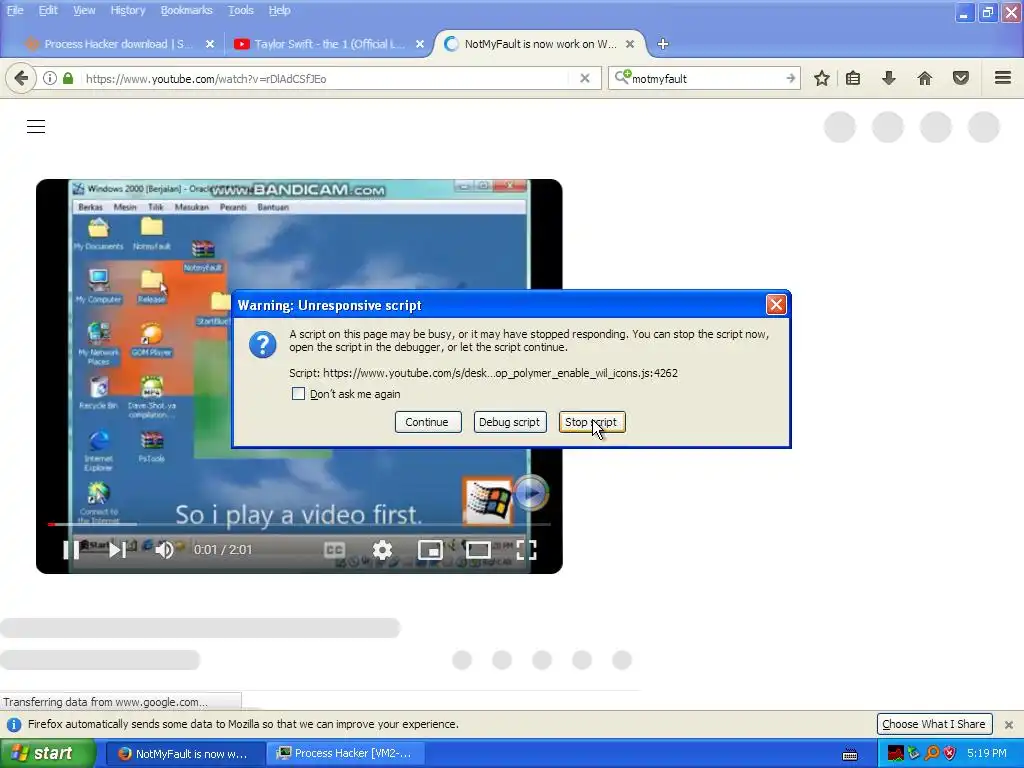Click the info icon in notification bar
The width and height of the screenshot is (1024, 768).
(14, 724)
